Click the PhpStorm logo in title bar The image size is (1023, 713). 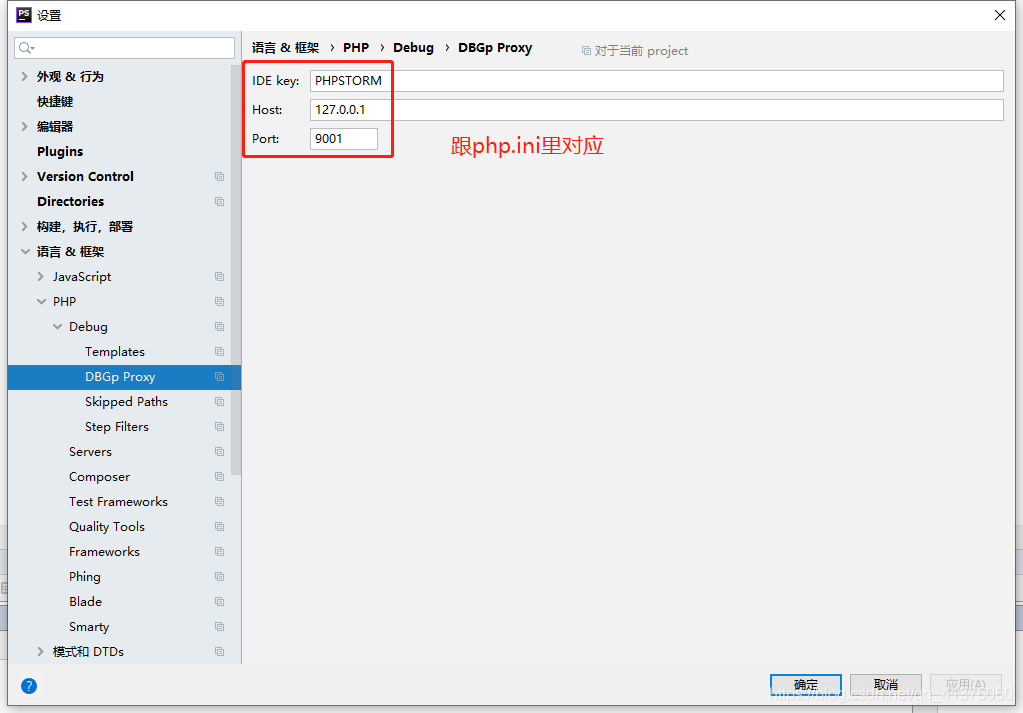[23, 14]
